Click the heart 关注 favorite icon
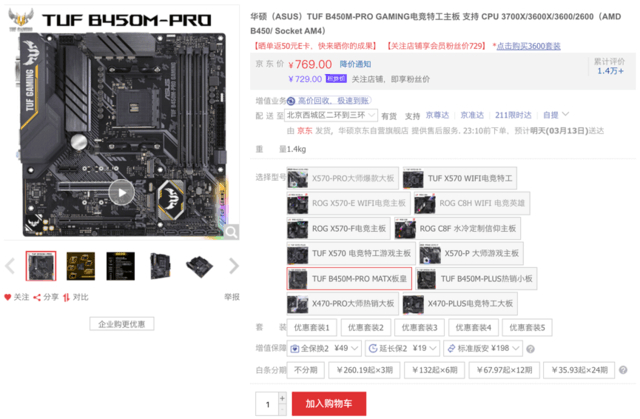Image resolution: width=640 pixels, height=419 pixels. click(x=7, y=297)
